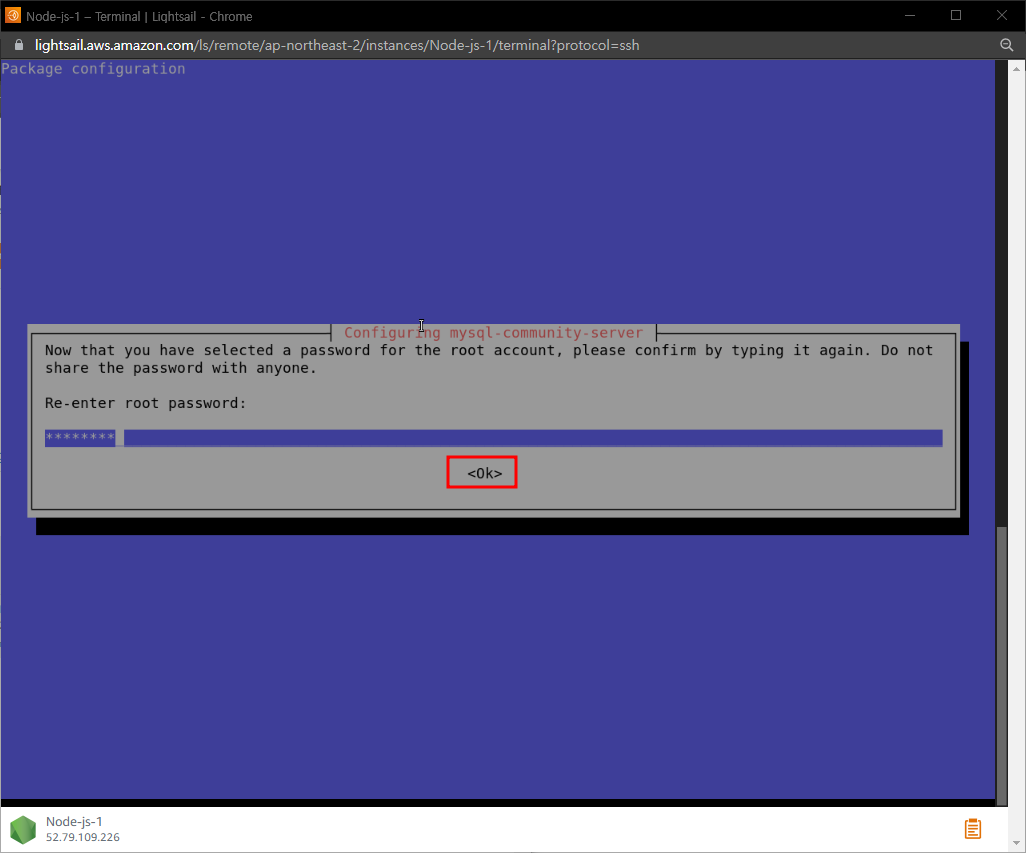The width and height of the screenshot is (1026, 853).
Task: Click the Node-js-1 instance name label
Action: (x=74, y=822)
